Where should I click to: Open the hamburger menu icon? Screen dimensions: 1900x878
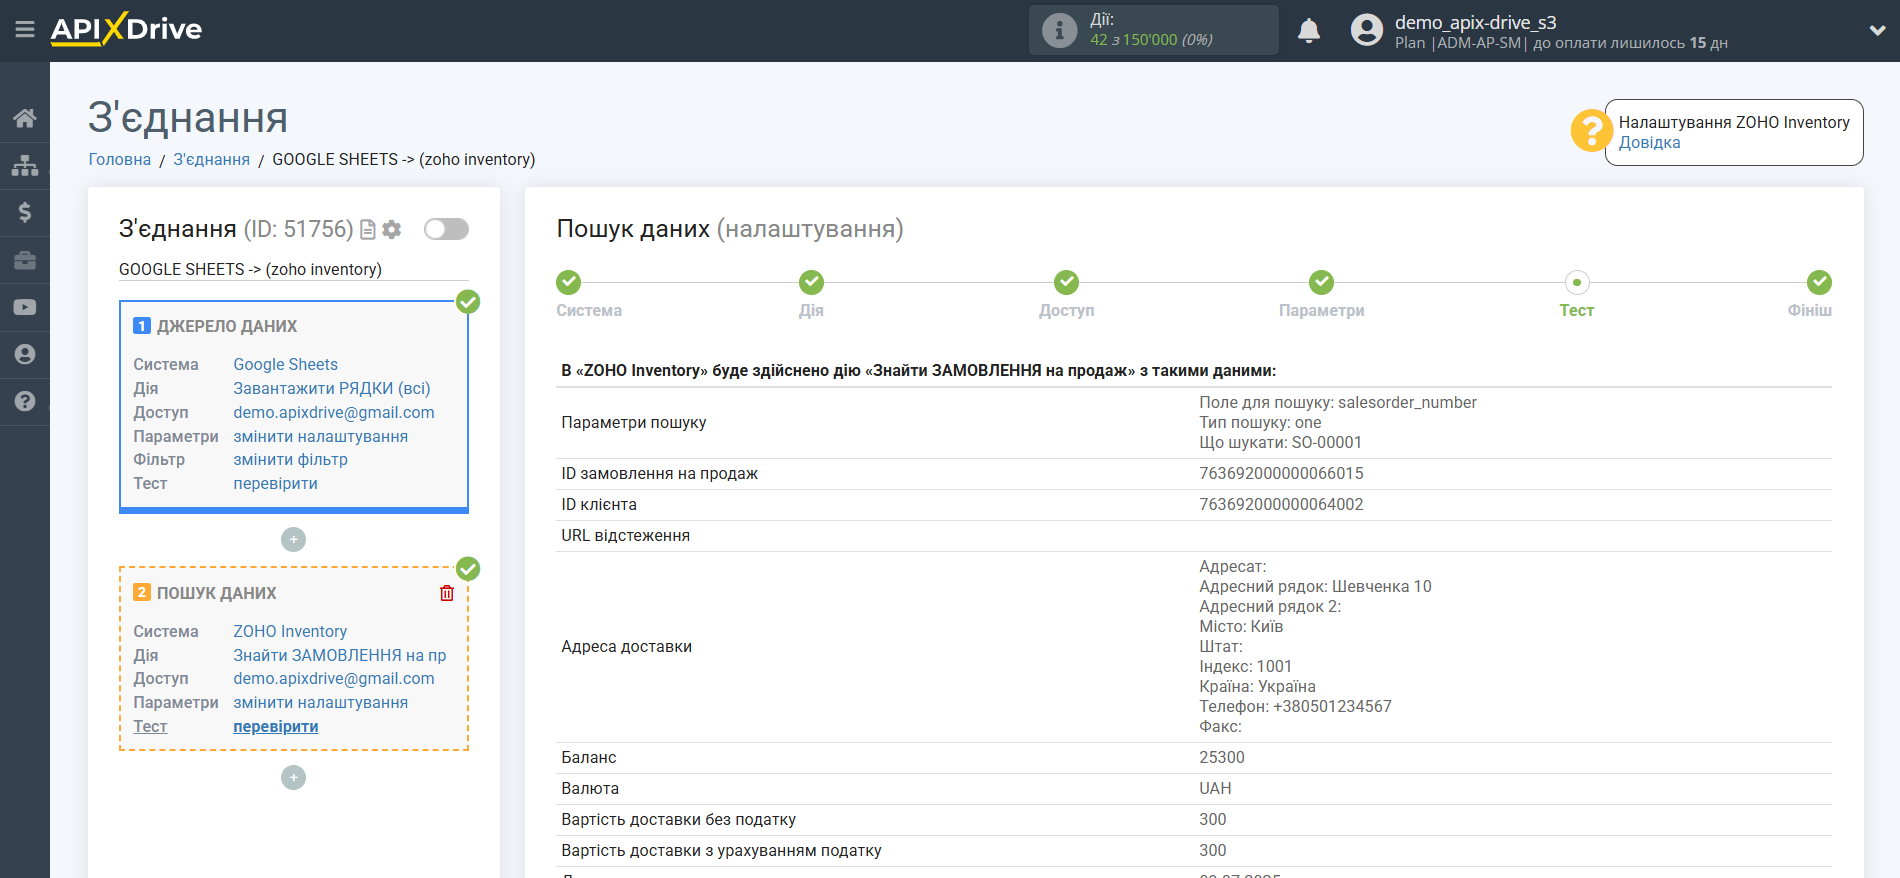[25, 30]
